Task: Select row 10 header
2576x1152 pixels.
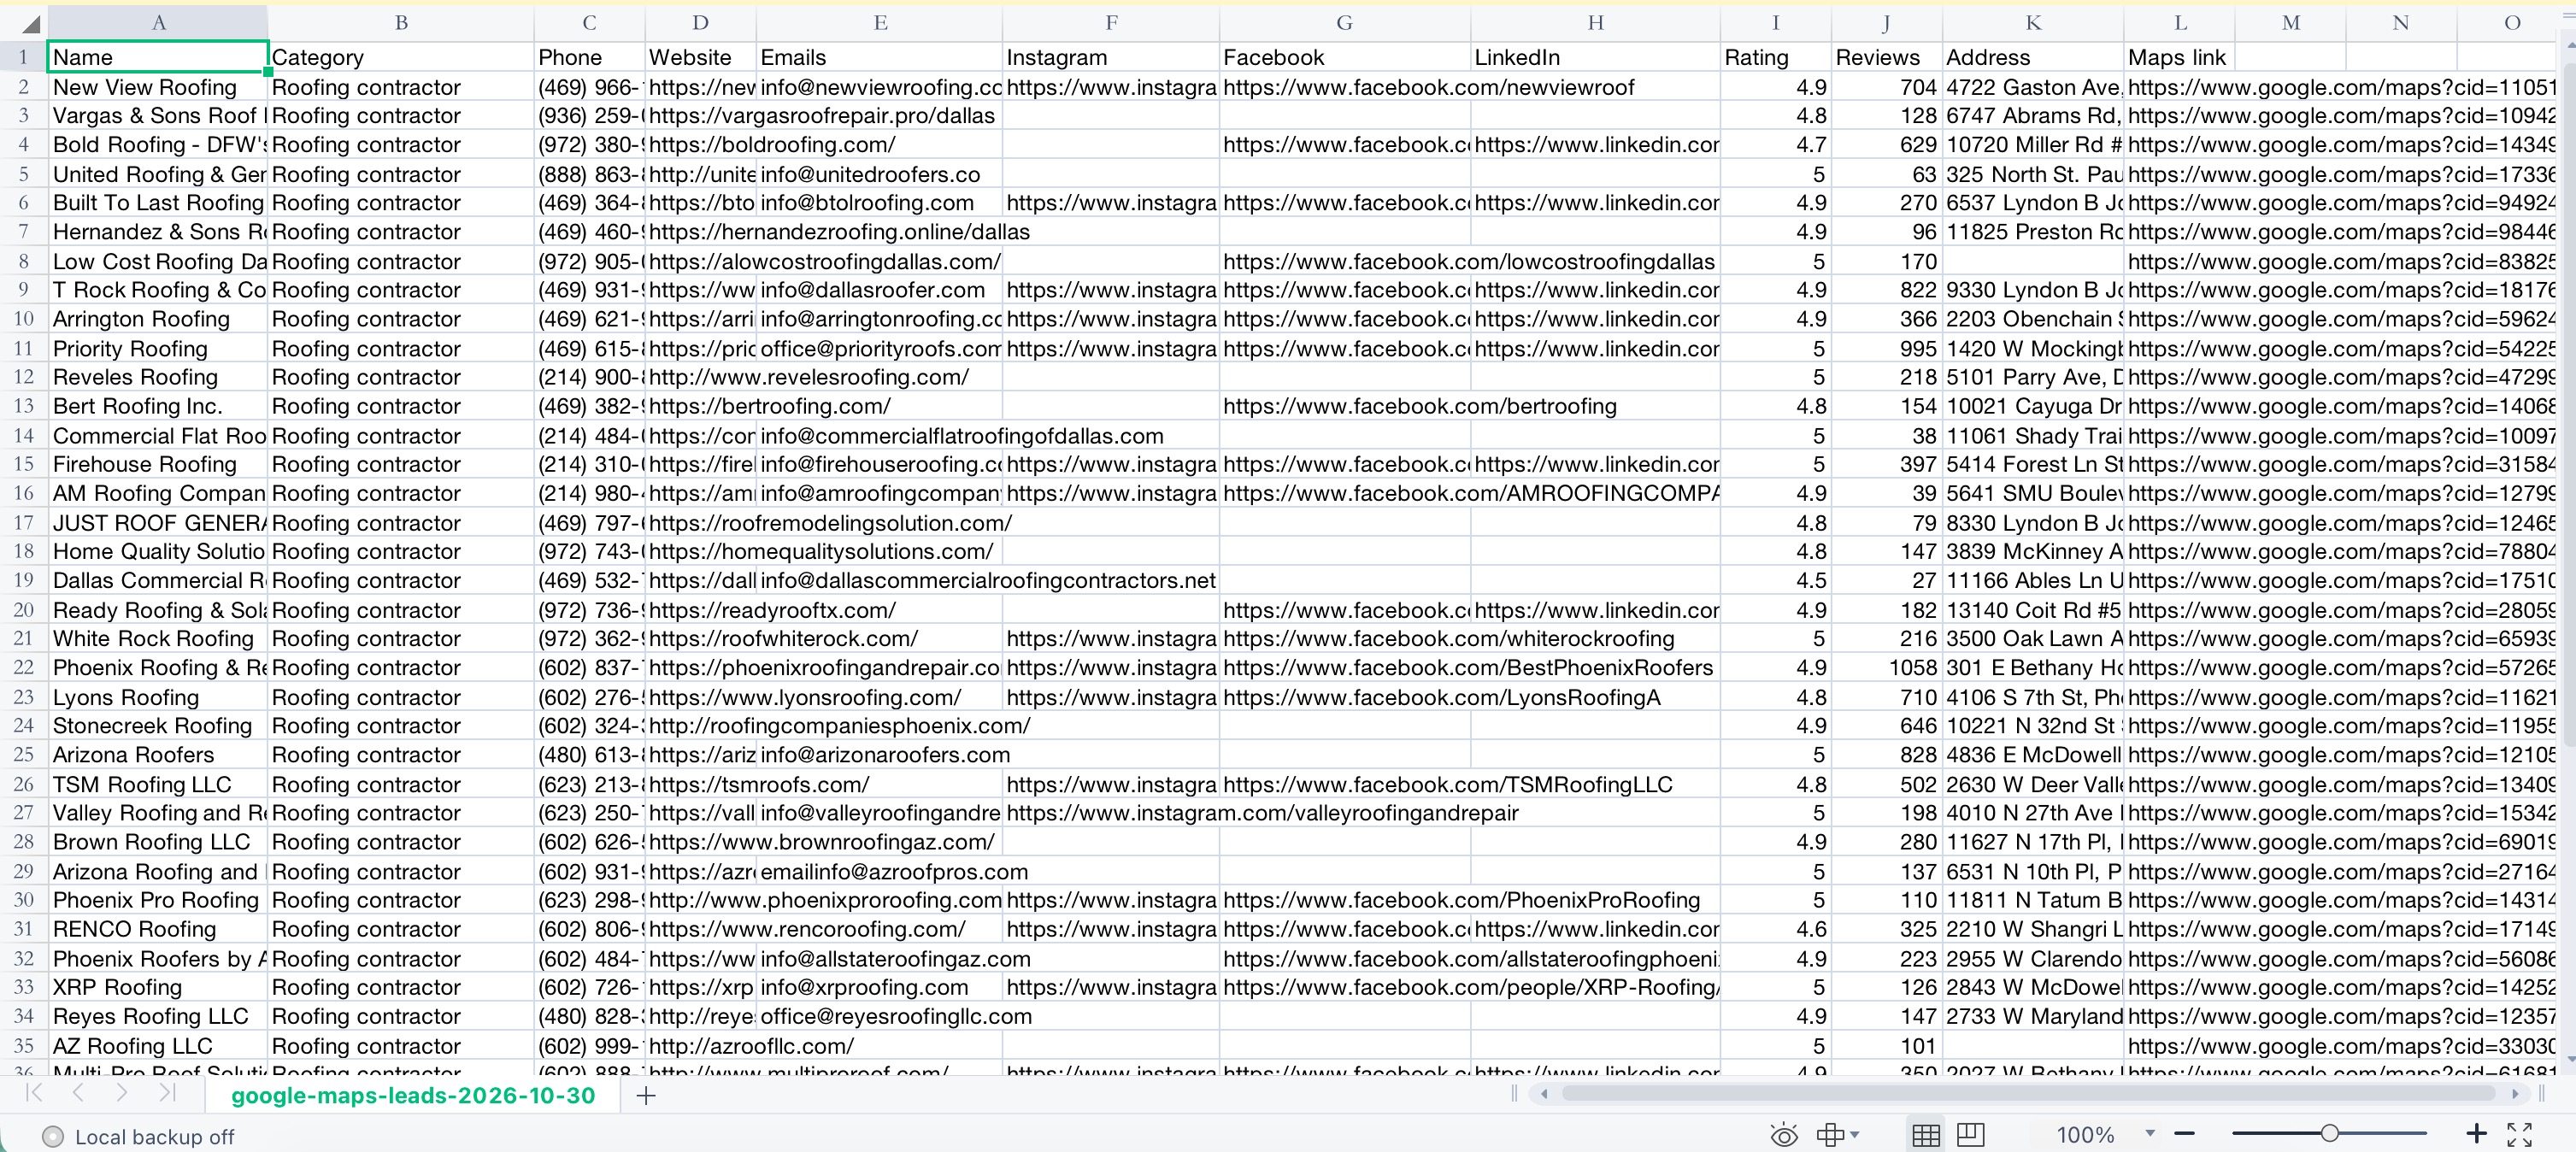Action: 23,319
